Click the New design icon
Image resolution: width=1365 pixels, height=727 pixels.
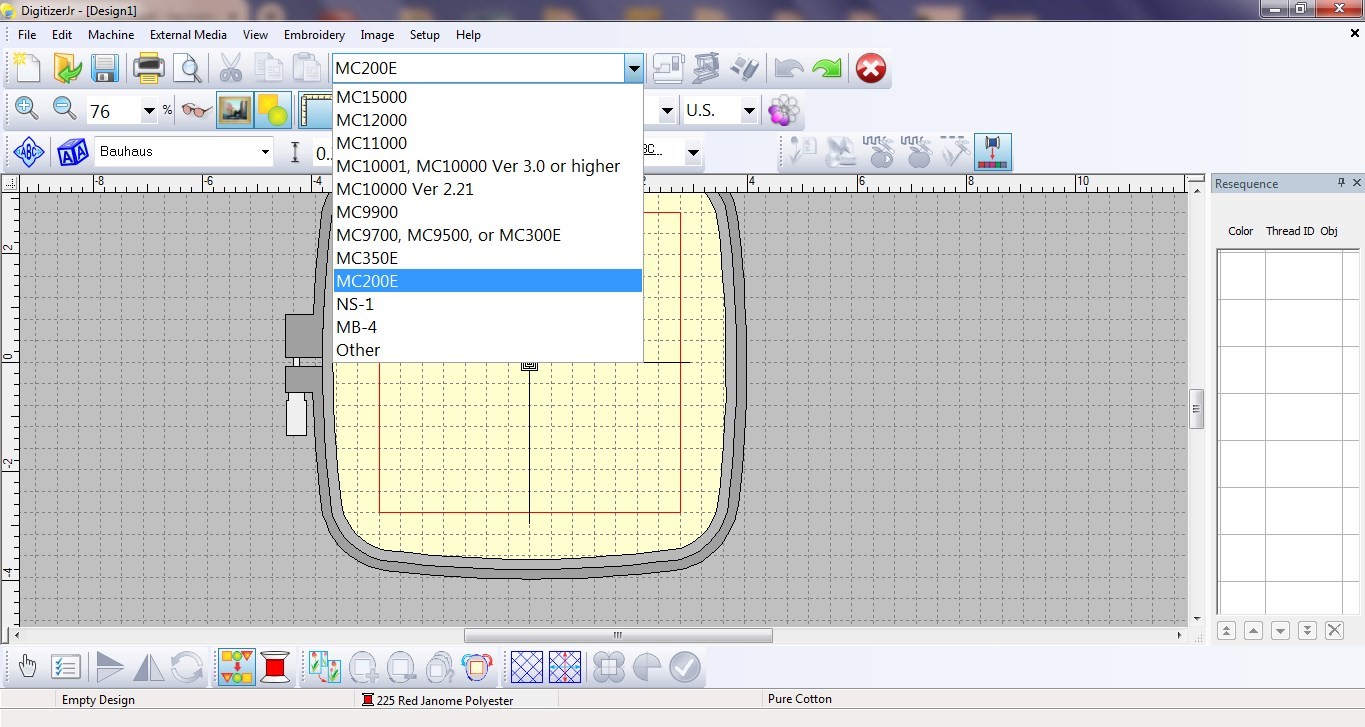coord(27,68)
